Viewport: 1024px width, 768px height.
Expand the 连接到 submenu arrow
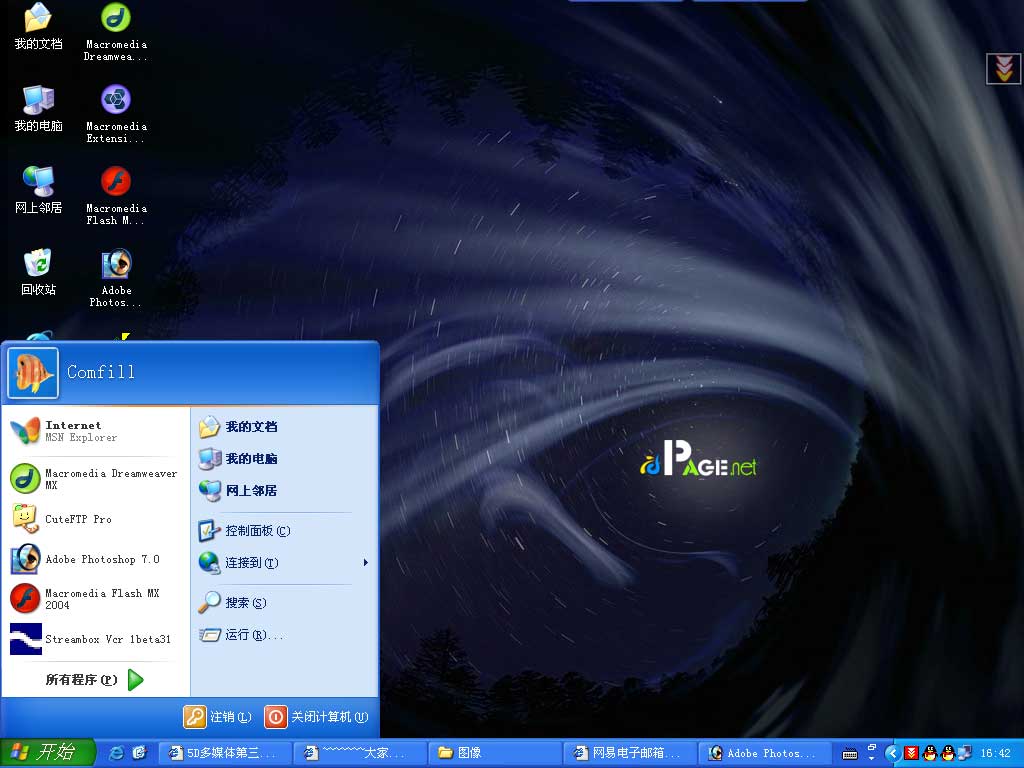pyautogui.click(x=365, y=563)
